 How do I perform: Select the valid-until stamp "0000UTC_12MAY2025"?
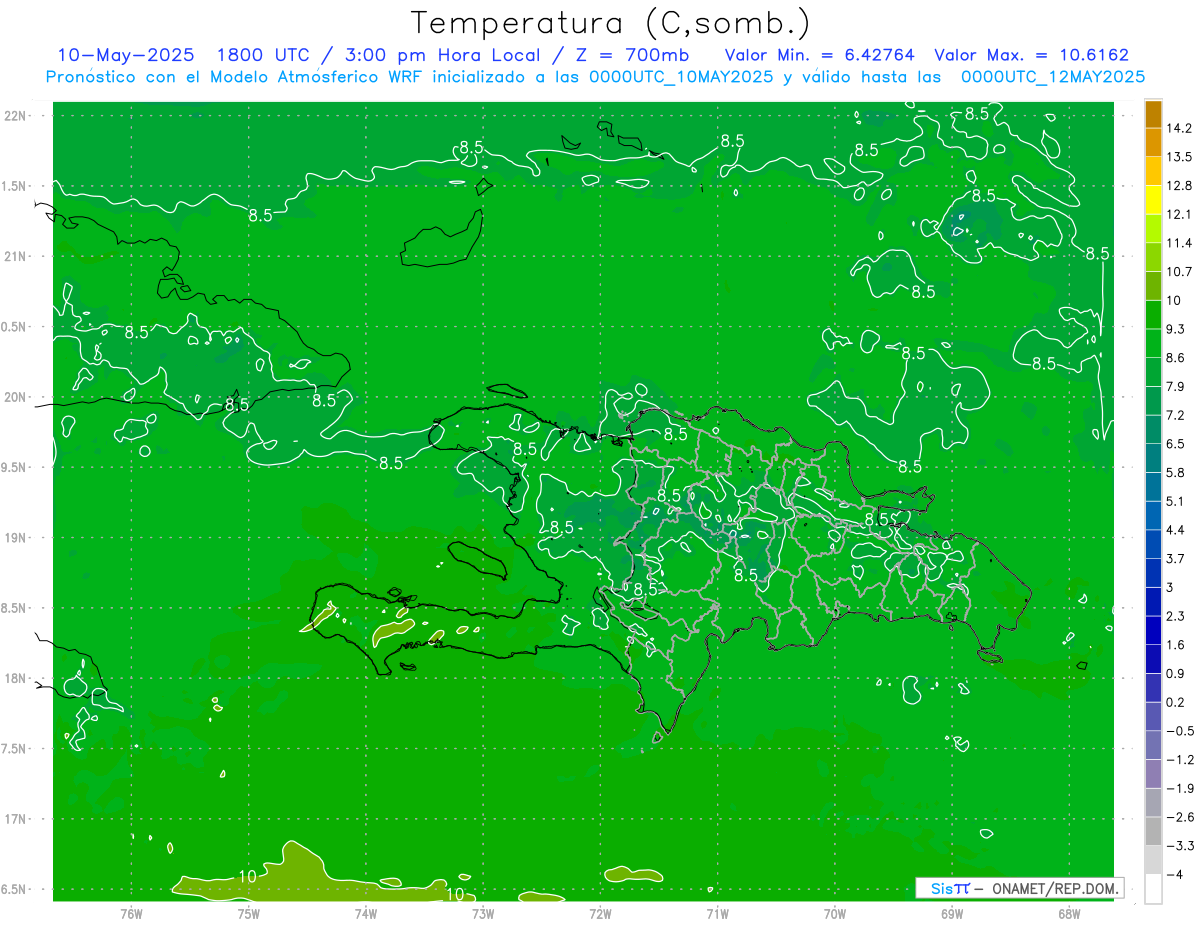pos(1052,76)
